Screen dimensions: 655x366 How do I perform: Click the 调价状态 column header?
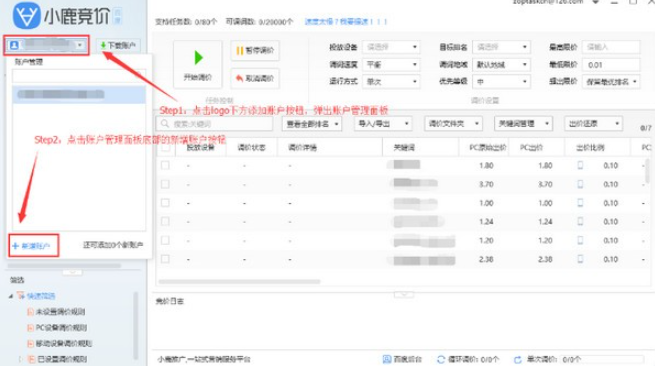(x=251, y=147)
